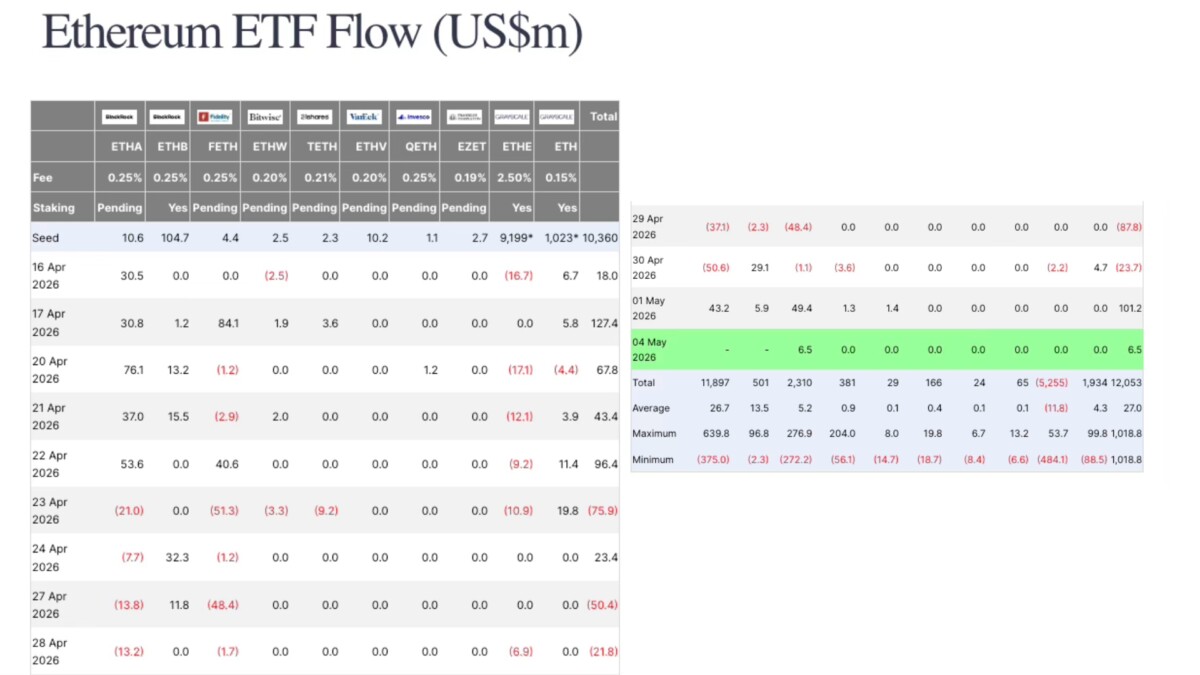Select the Fidelity logo in header
Viewport: 1200px width, 675px height.
[x=215, y=117]
